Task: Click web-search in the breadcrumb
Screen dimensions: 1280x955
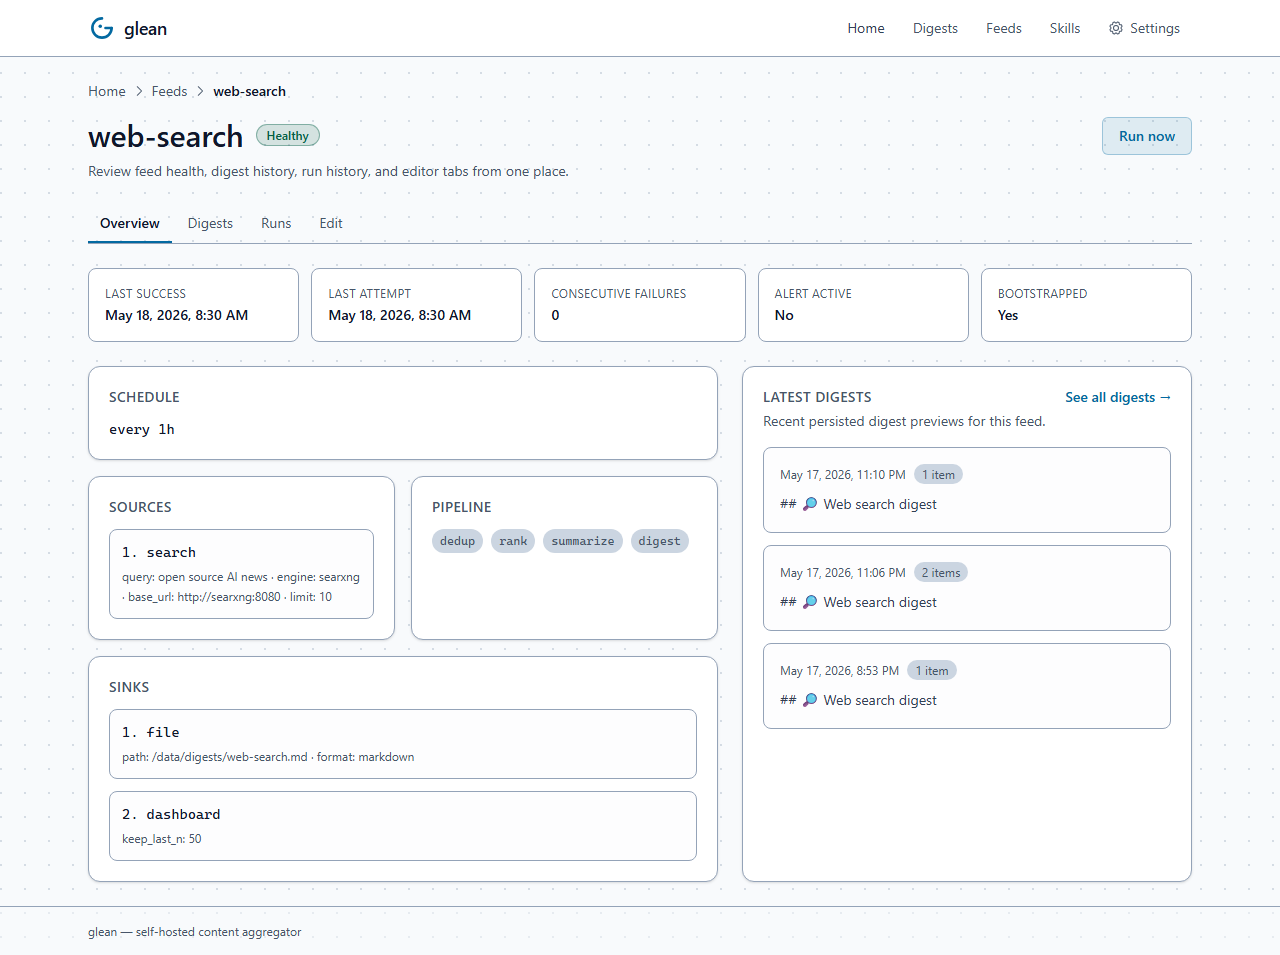Action: click(249, 91)
